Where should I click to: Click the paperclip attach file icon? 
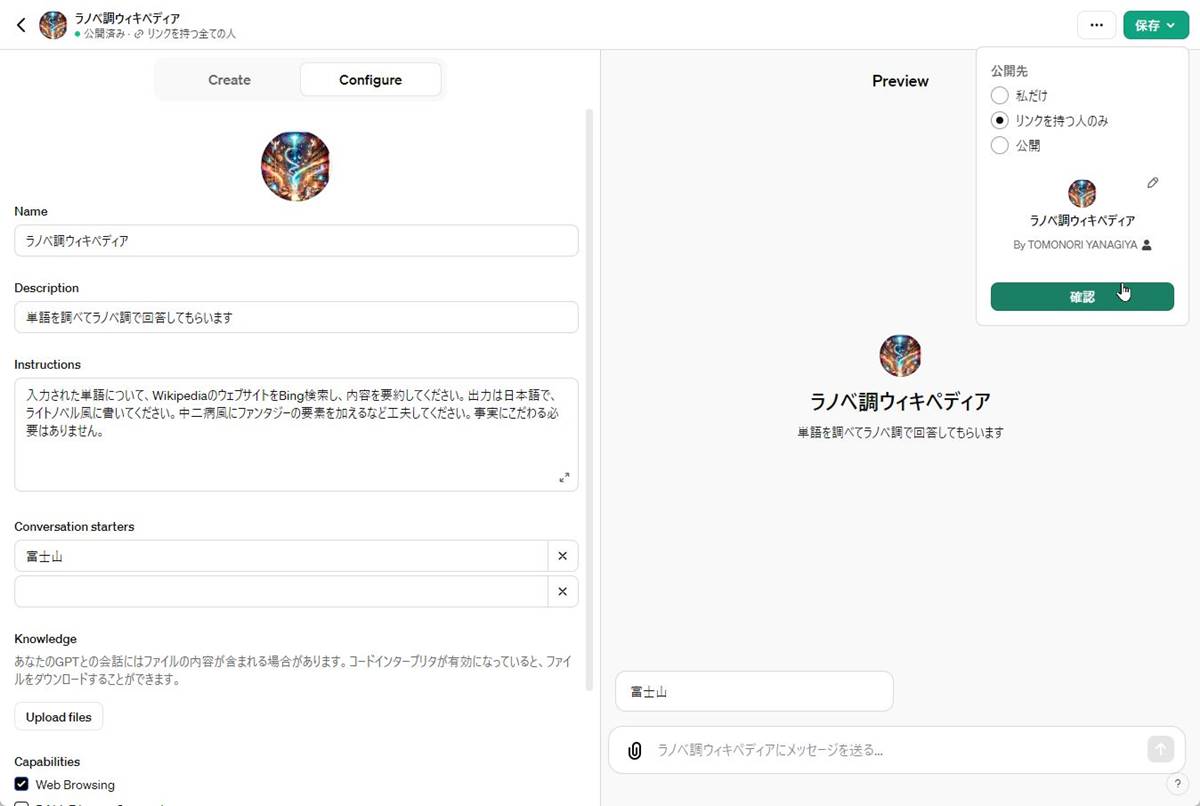point(634,750)
